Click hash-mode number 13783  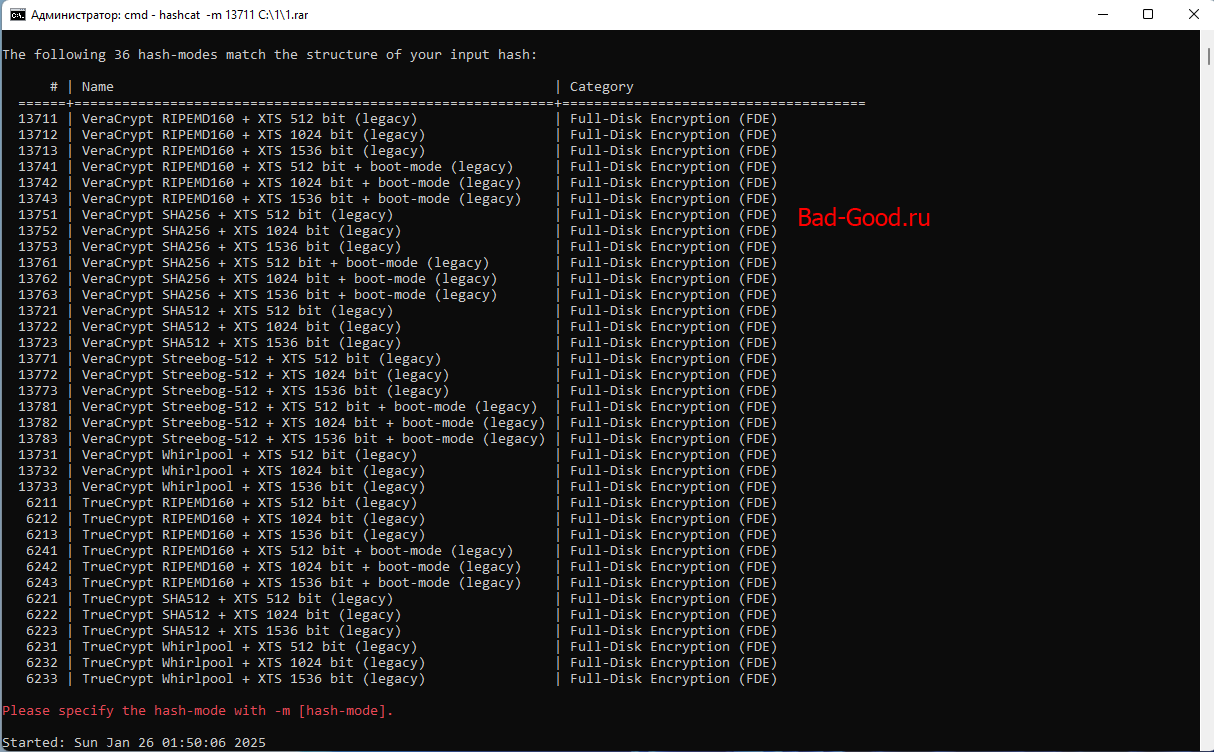click(38, 439)
